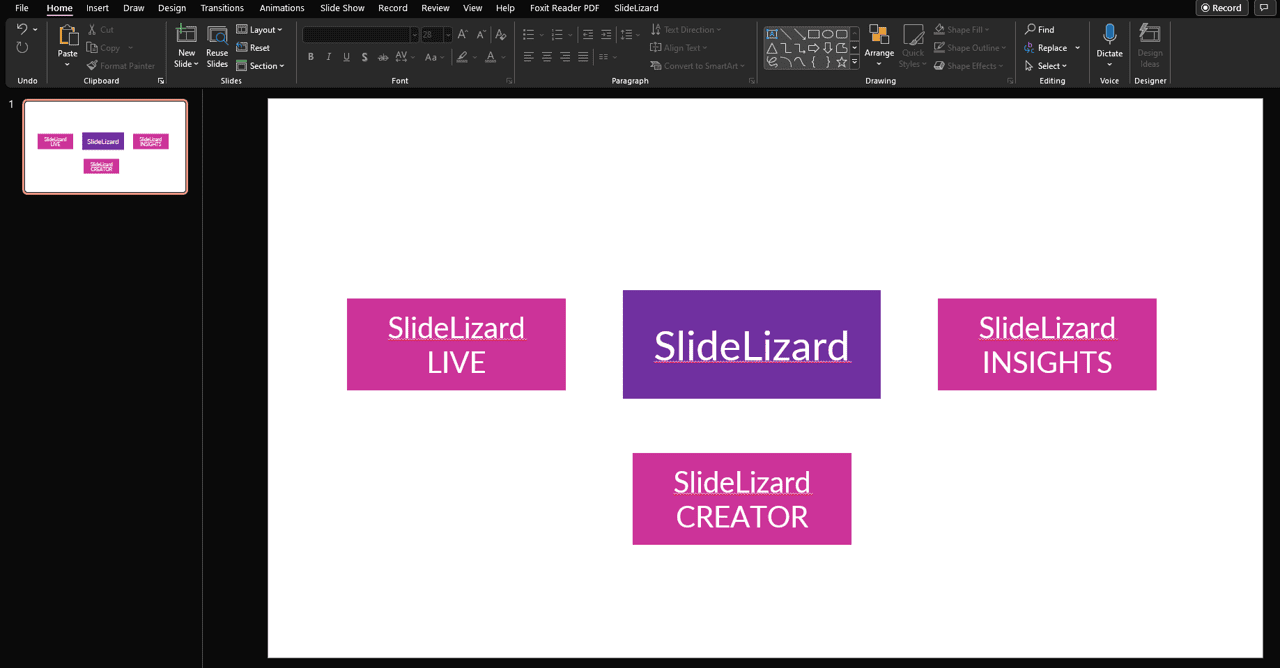Open the Insert tab

tap(97, 8)
